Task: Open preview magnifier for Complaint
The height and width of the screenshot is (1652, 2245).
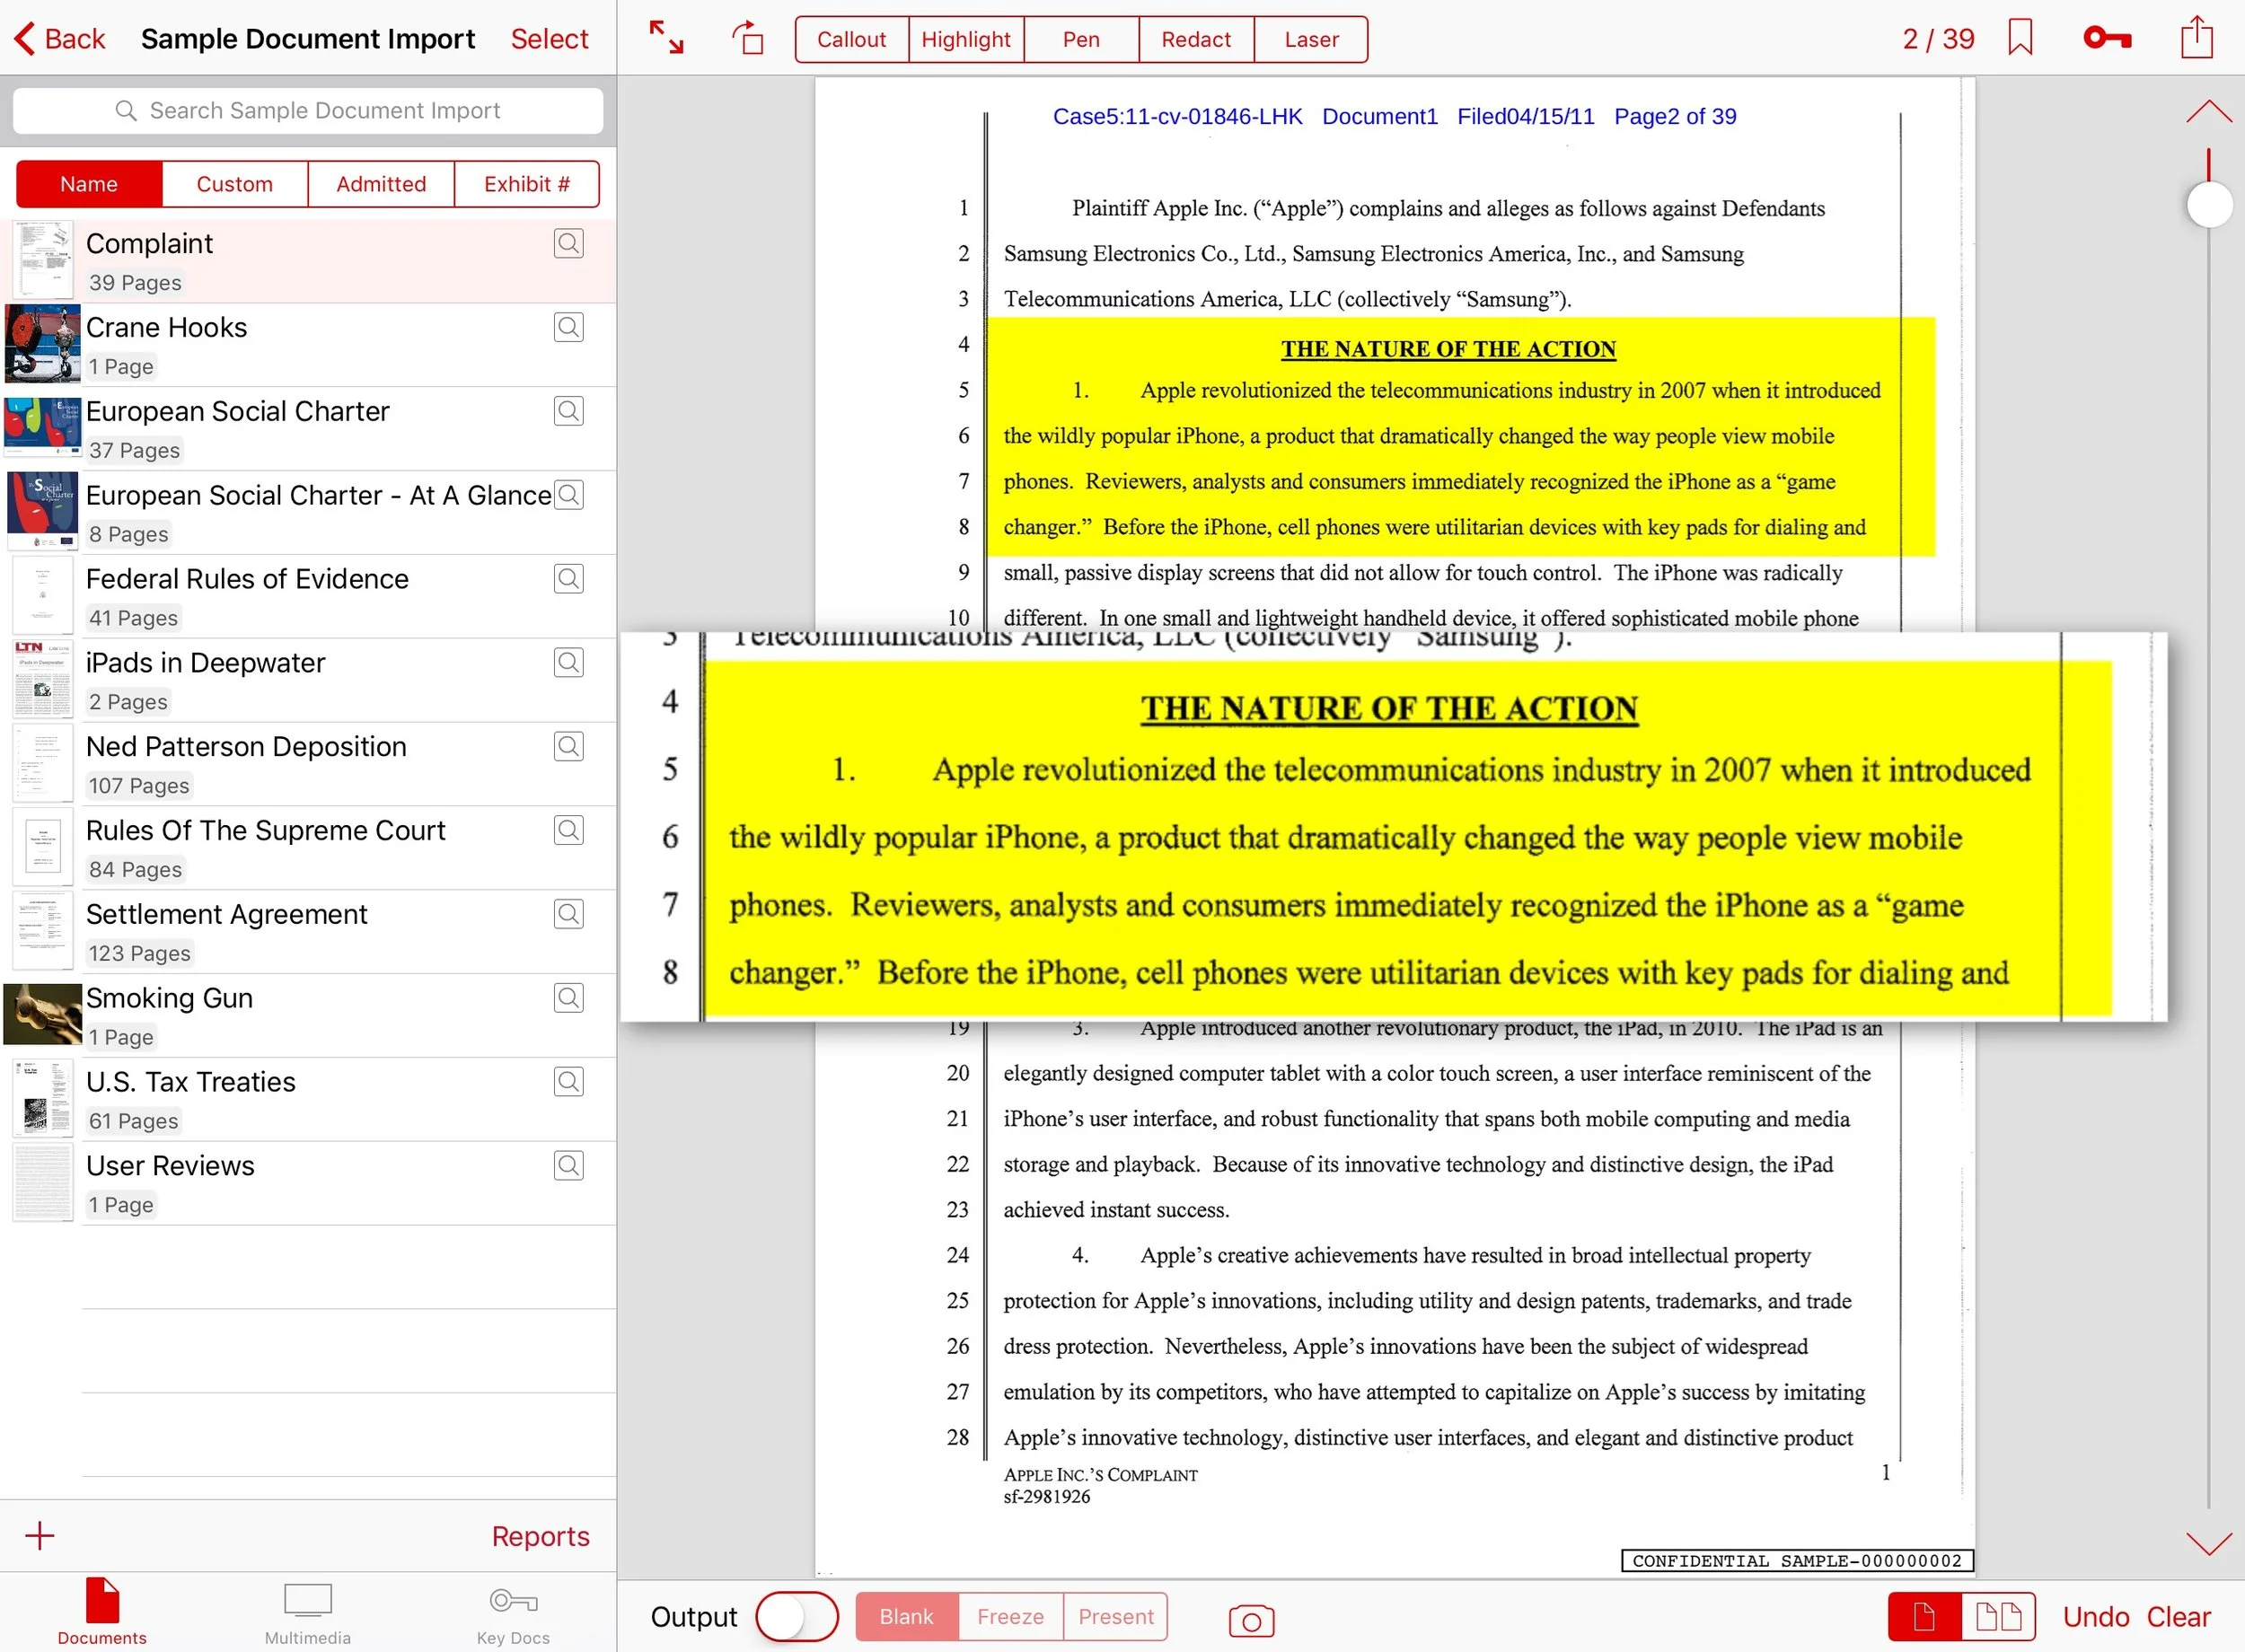Action: [569, 243]
